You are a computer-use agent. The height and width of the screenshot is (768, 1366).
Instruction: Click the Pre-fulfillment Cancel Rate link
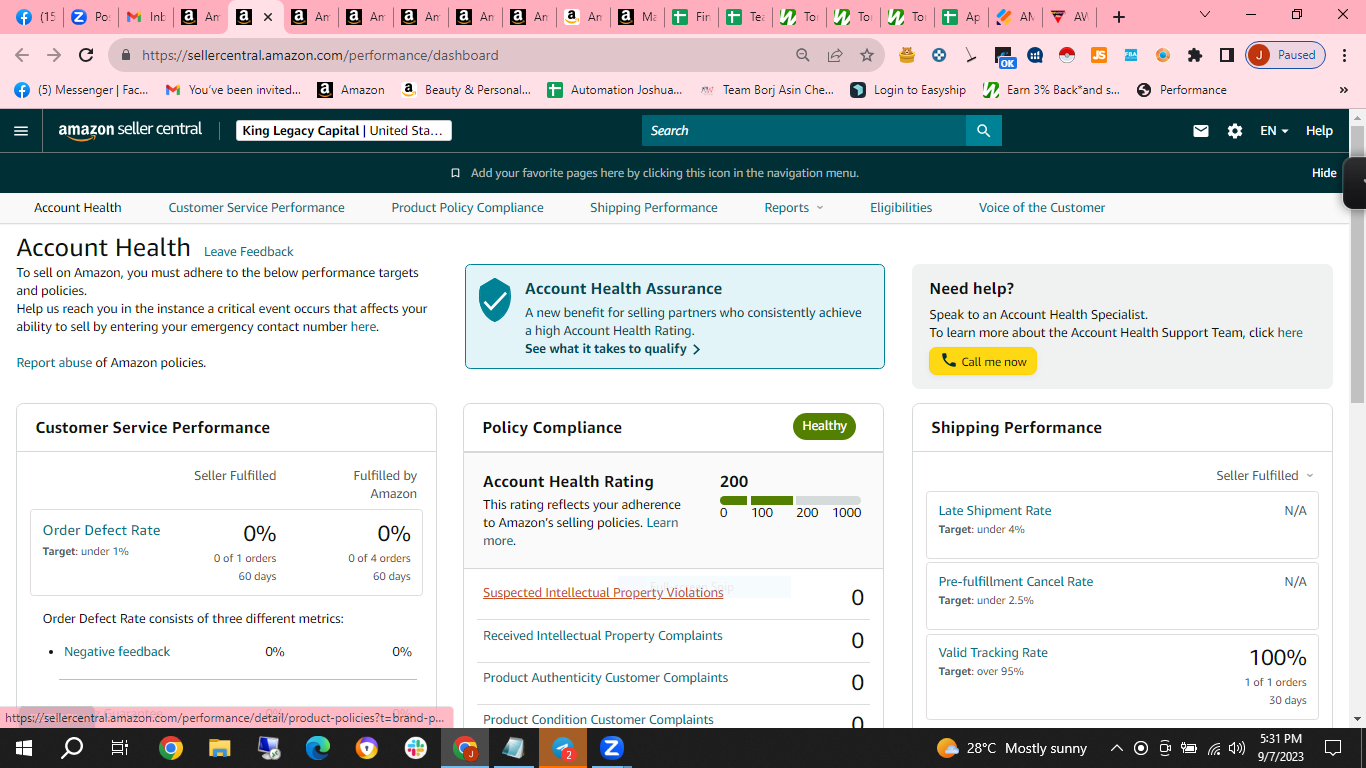[1016, 582]
